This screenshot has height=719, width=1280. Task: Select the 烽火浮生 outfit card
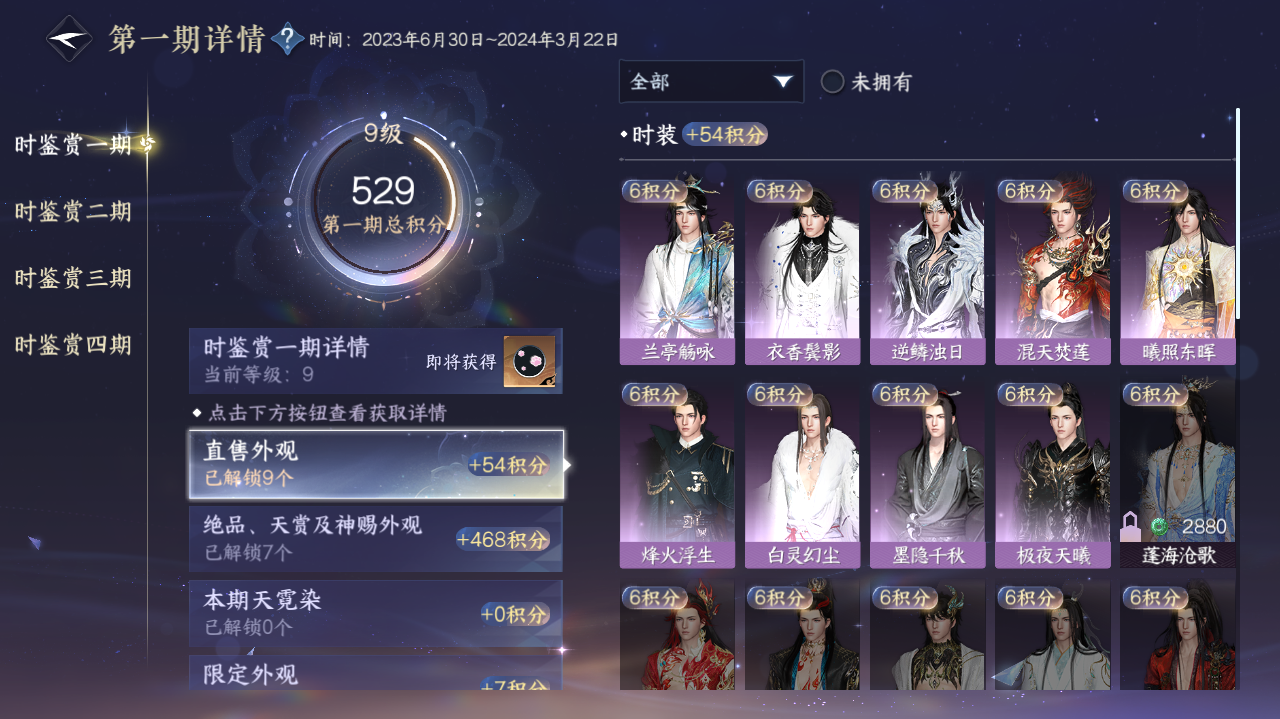point(676,475)
